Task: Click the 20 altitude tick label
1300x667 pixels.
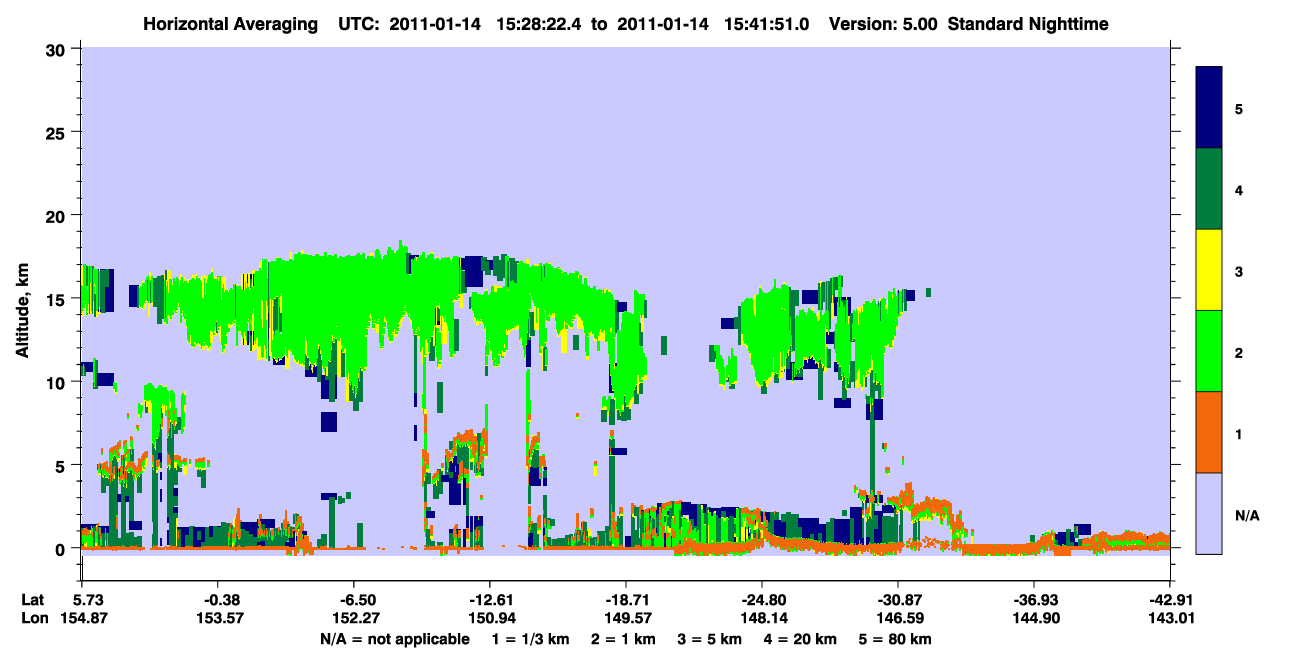Action: [x=58, y=215]
